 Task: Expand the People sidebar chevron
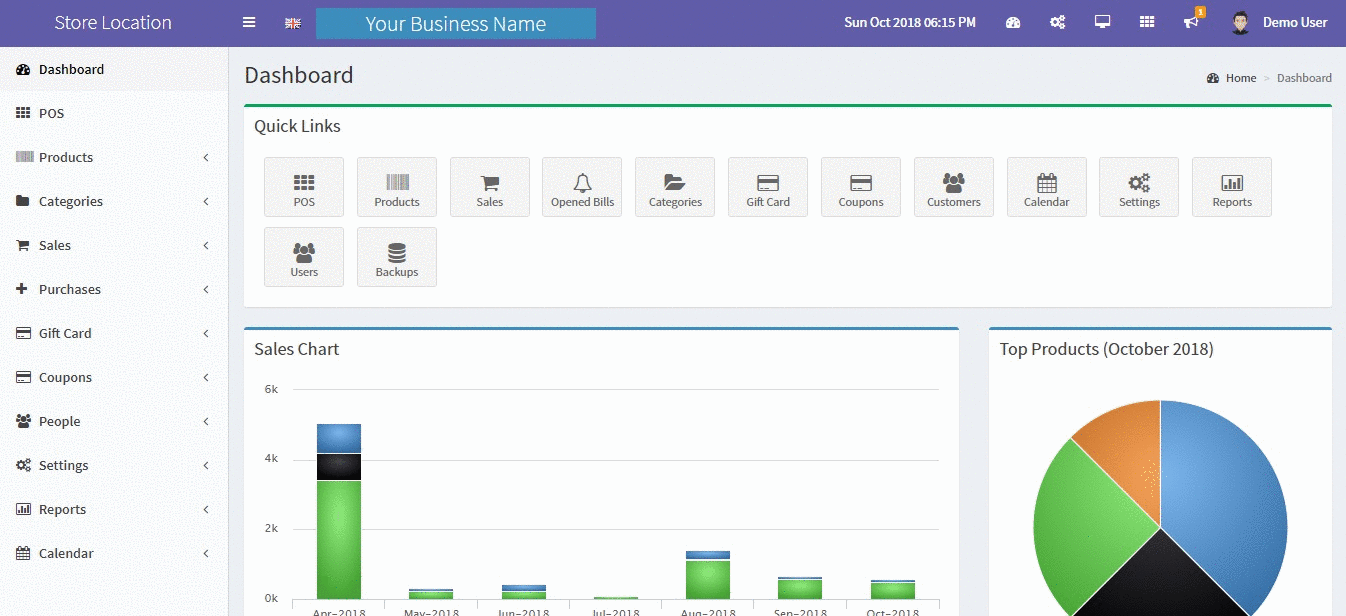205,422
